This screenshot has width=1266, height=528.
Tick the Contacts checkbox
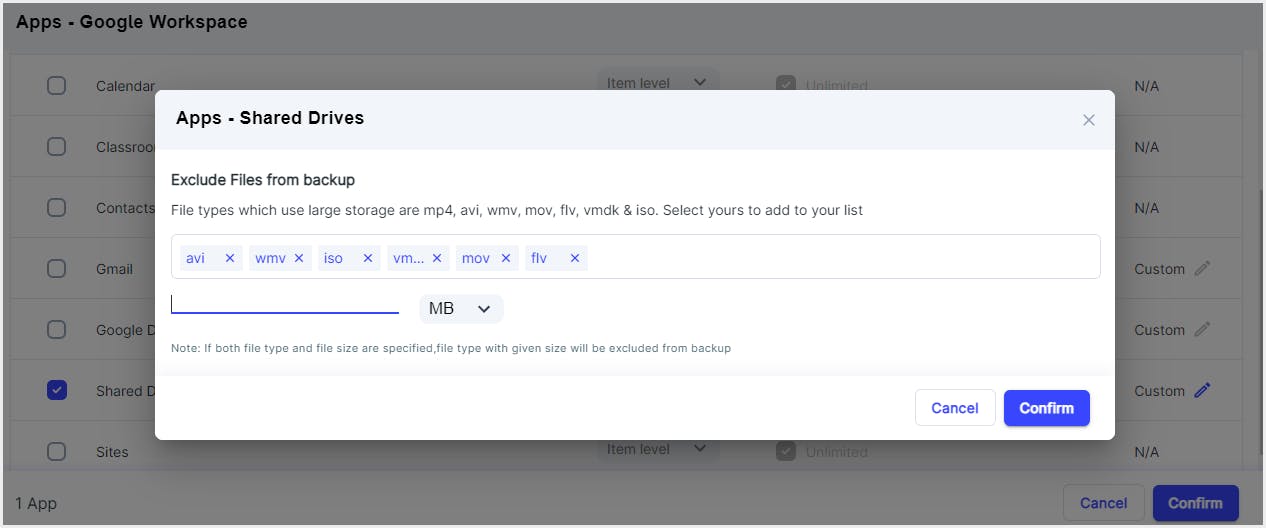click(57, 207)
